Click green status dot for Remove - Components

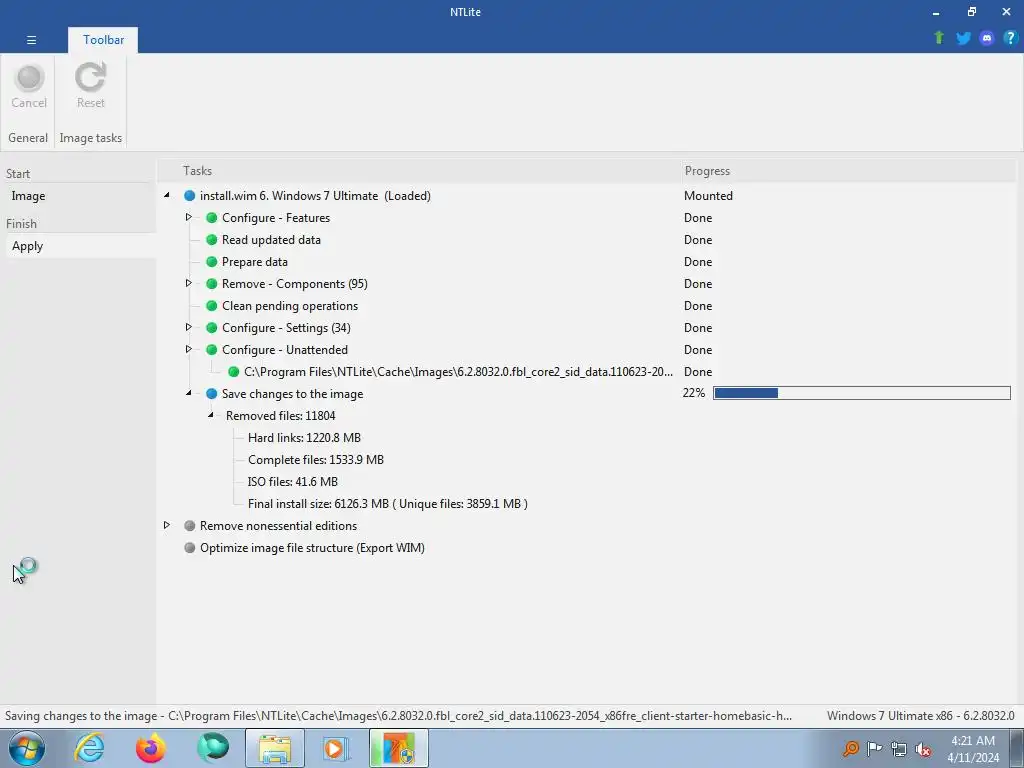pos(212,284)
